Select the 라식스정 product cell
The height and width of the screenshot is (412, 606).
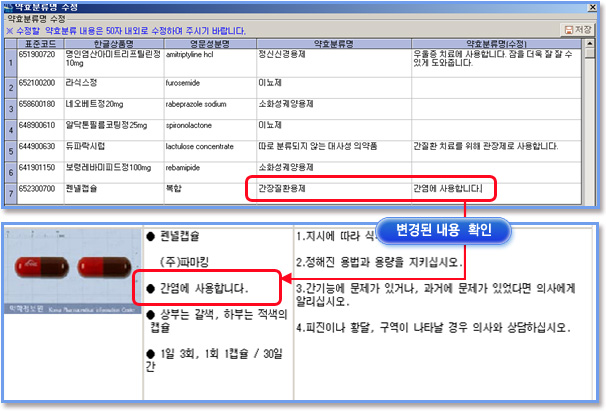tap(113, 82)
